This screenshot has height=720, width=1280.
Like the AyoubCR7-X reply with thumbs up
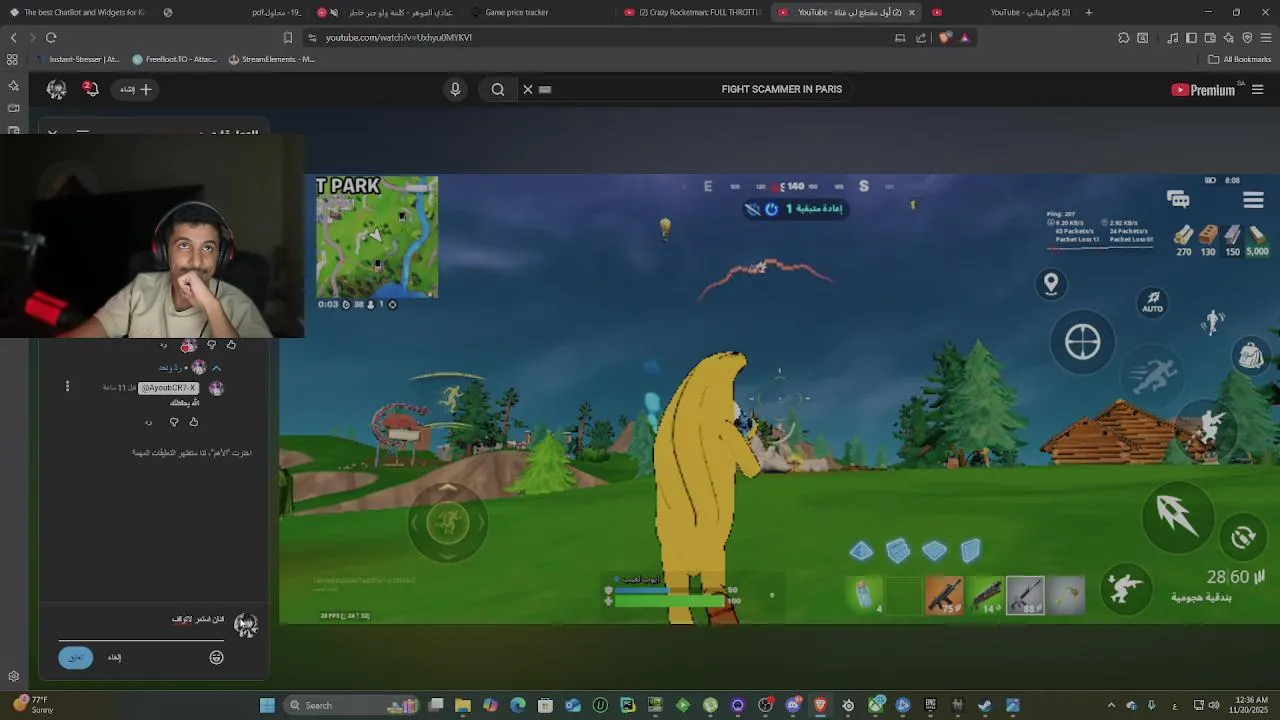194,422
